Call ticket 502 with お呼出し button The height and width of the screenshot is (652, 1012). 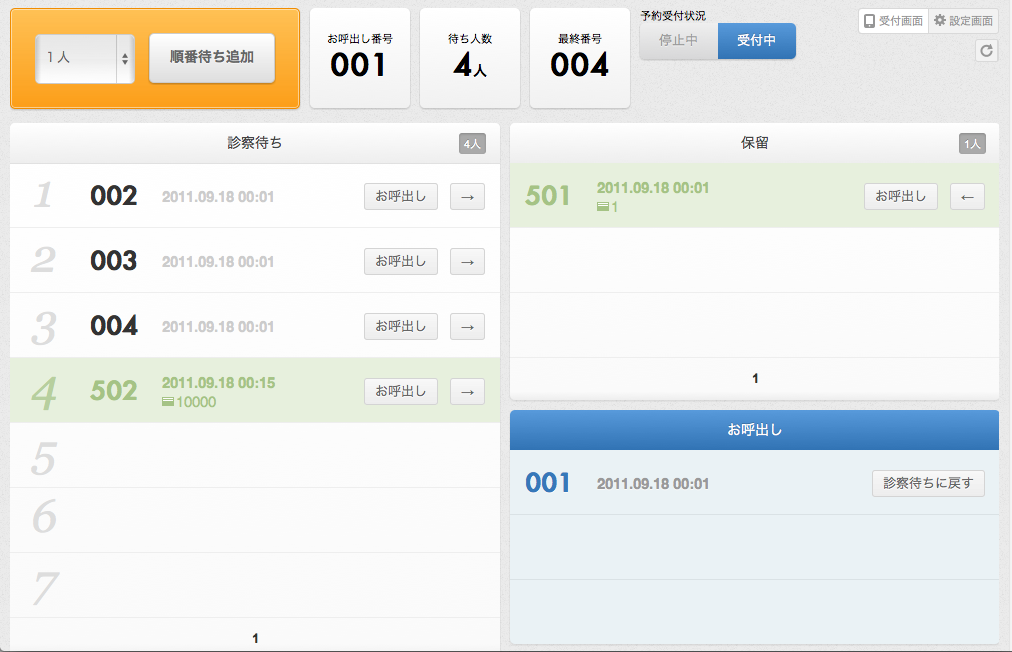click(401, 392)
